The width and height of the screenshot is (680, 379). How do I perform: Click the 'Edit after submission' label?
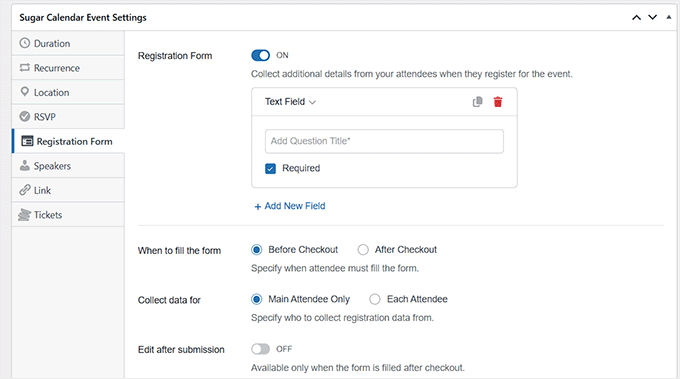tap(181, 350)
